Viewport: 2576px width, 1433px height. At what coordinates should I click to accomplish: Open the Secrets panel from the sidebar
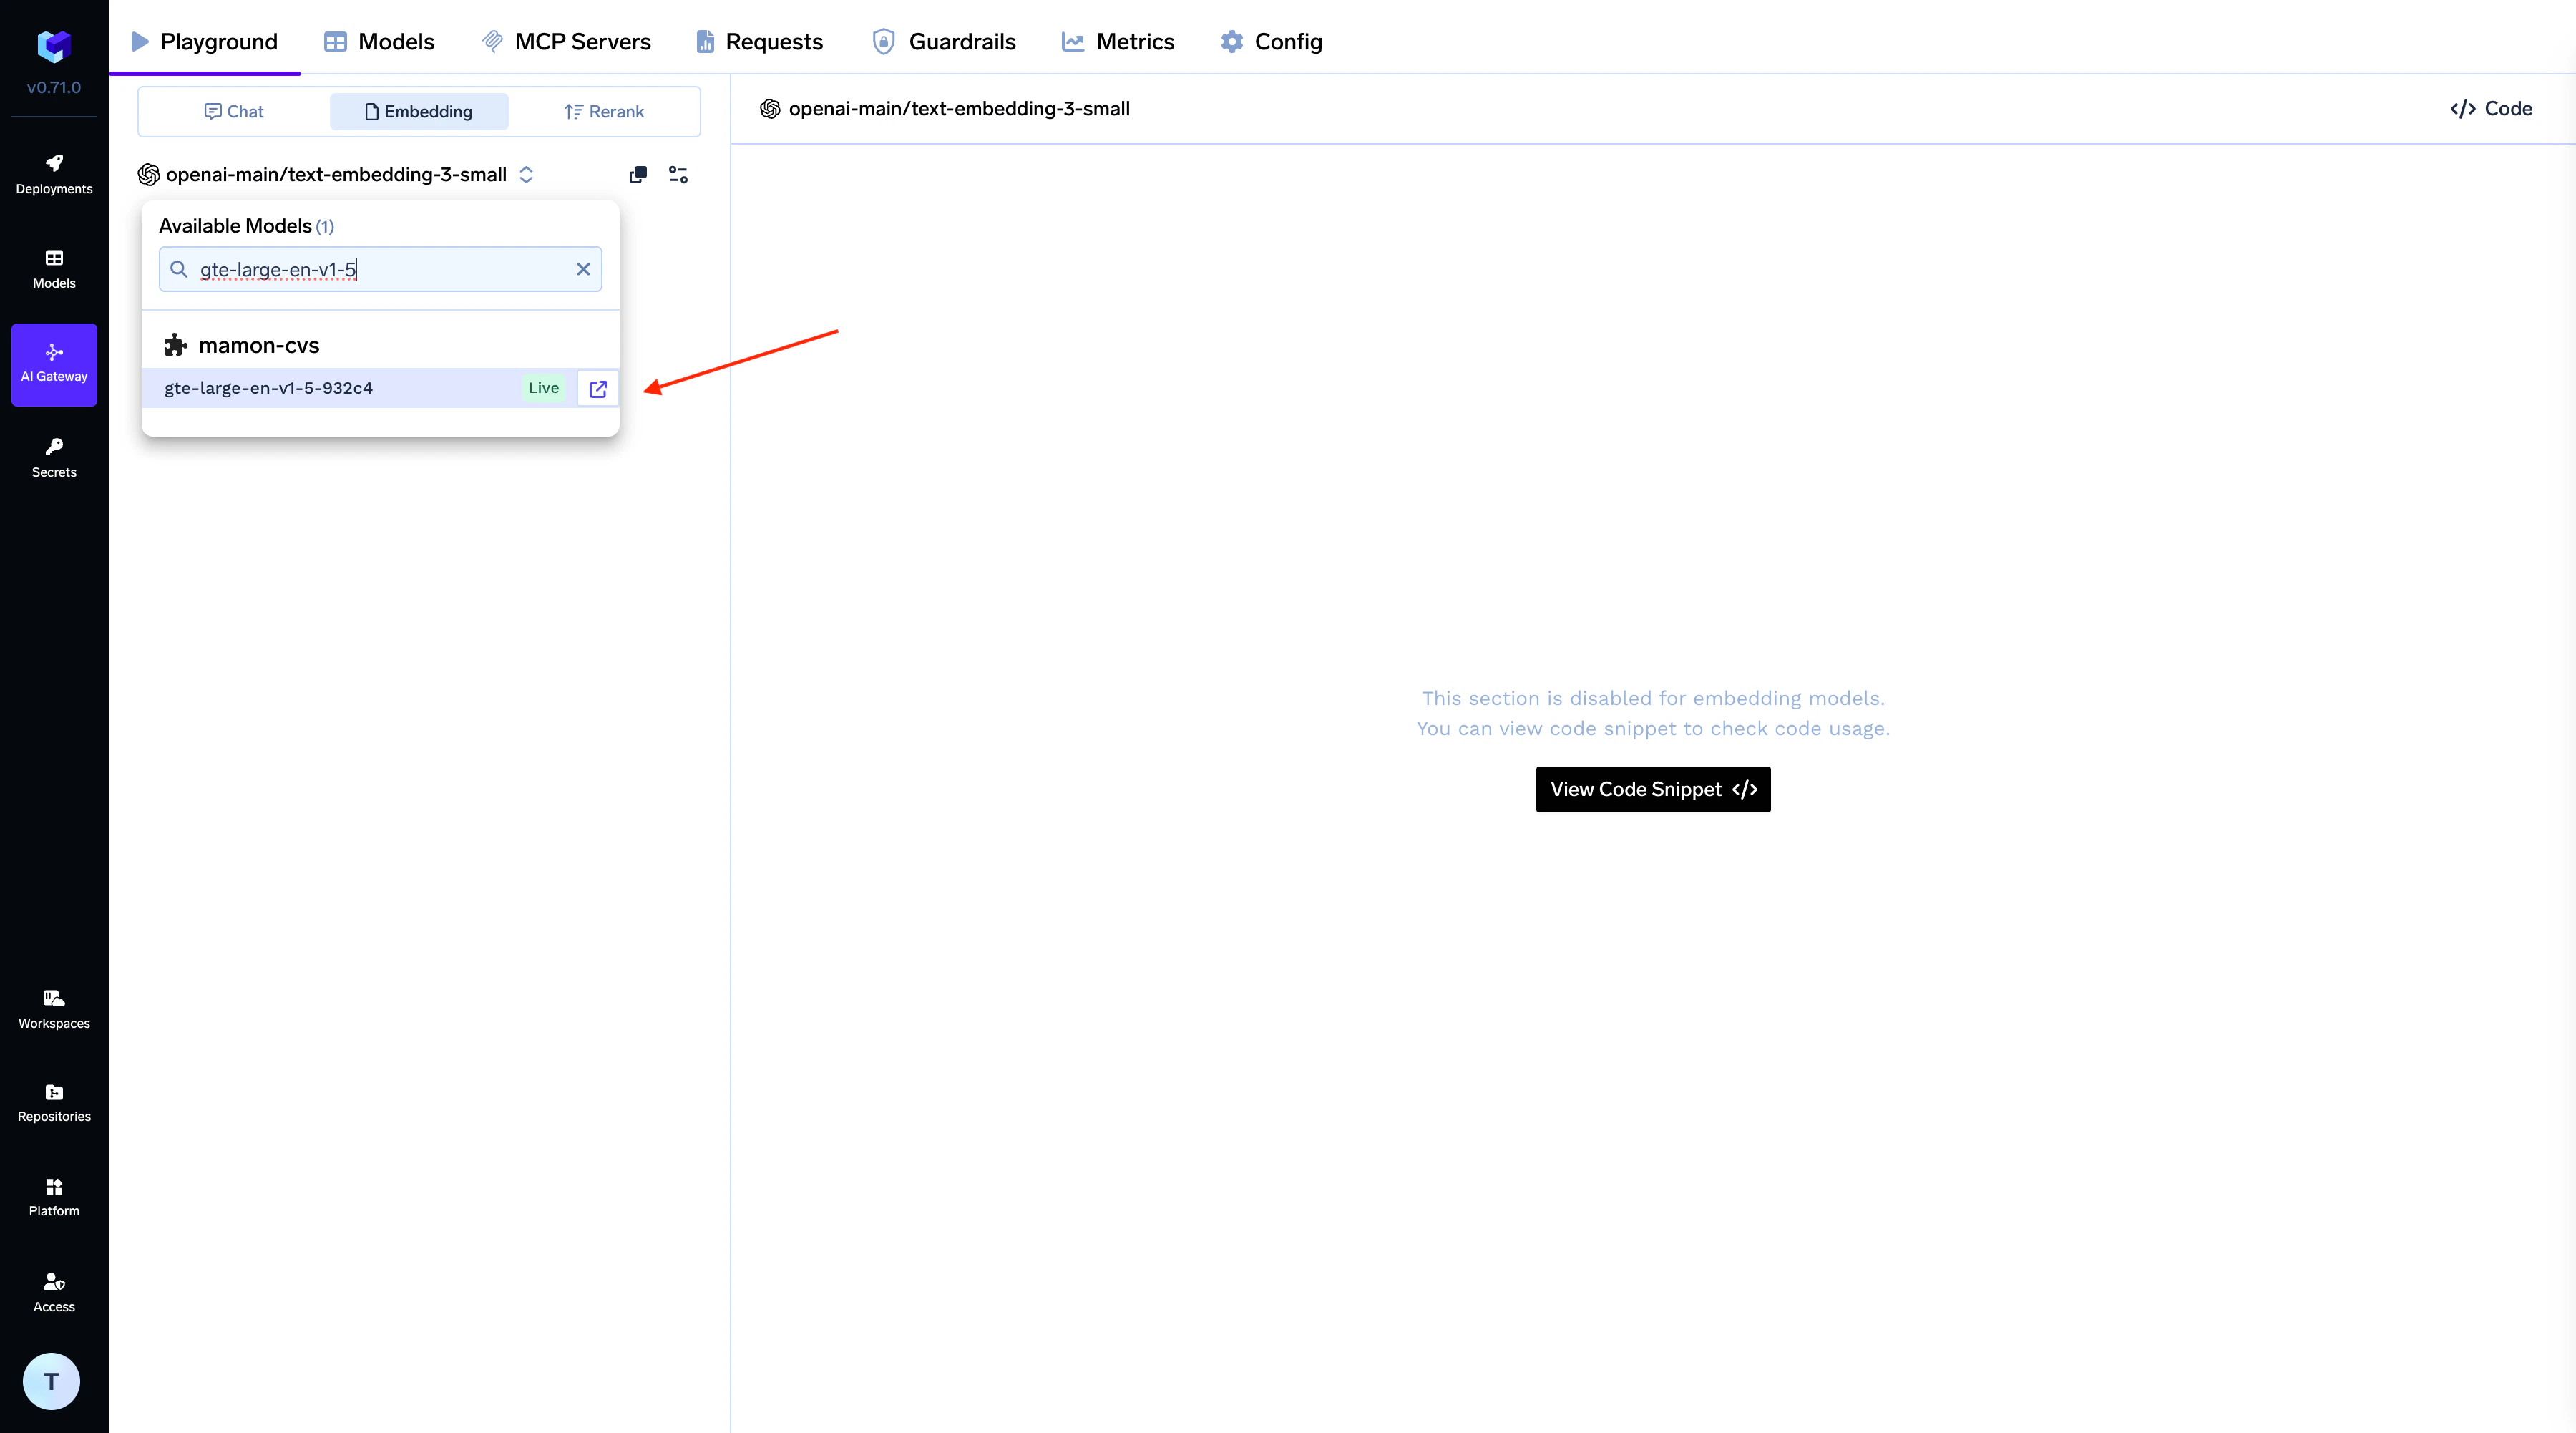[53, 457]
